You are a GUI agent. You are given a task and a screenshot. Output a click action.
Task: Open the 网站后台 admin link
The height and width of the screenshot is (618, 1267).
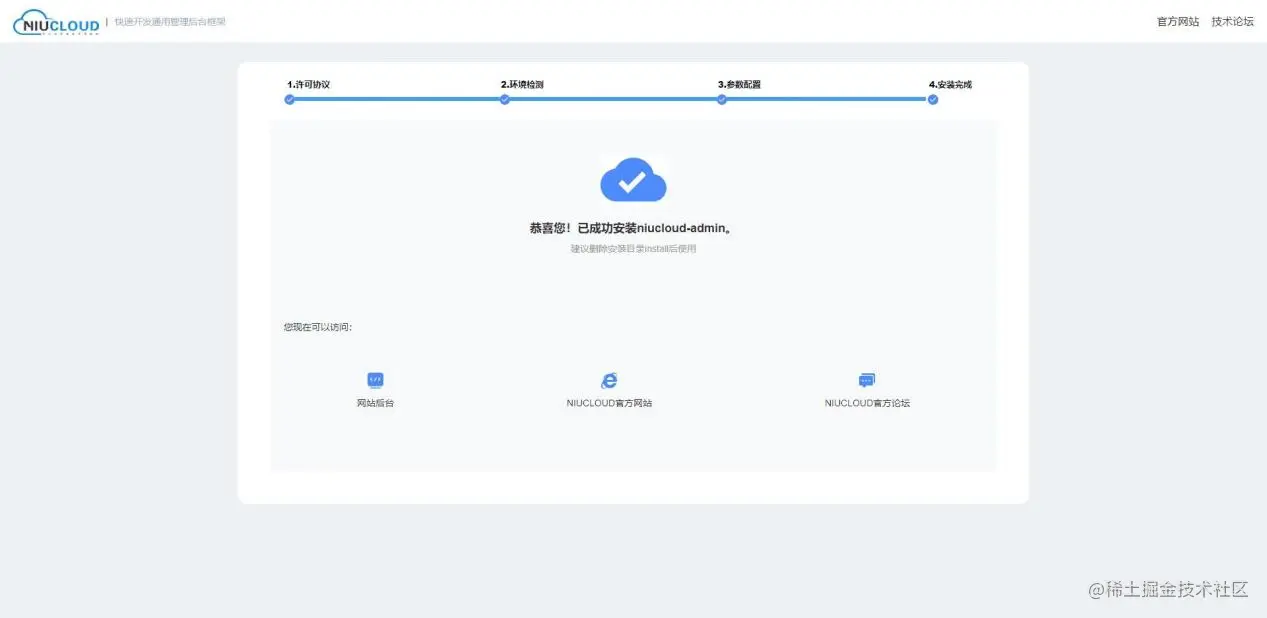375,403
